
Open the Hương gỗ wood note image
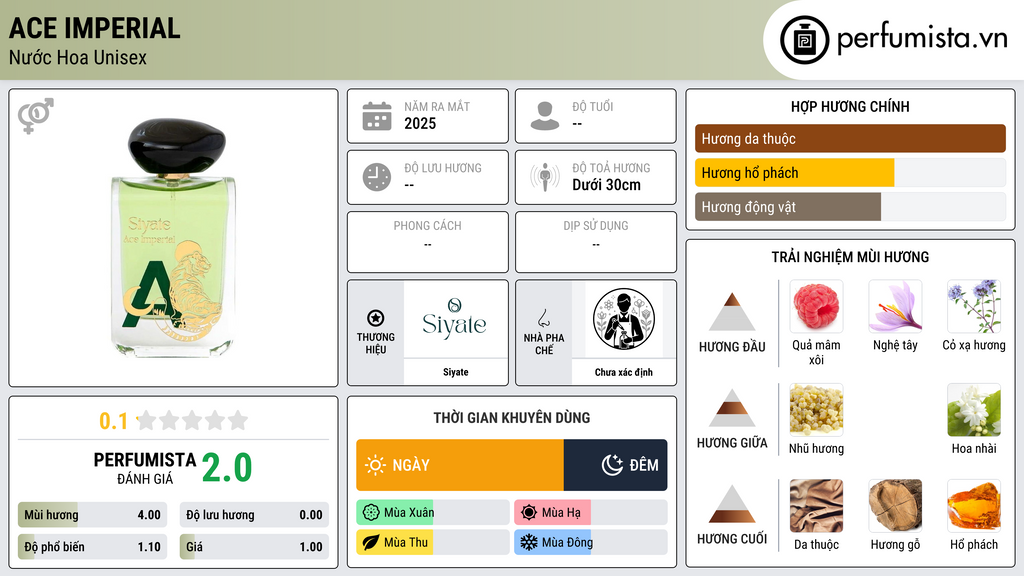tap(895, 505)
